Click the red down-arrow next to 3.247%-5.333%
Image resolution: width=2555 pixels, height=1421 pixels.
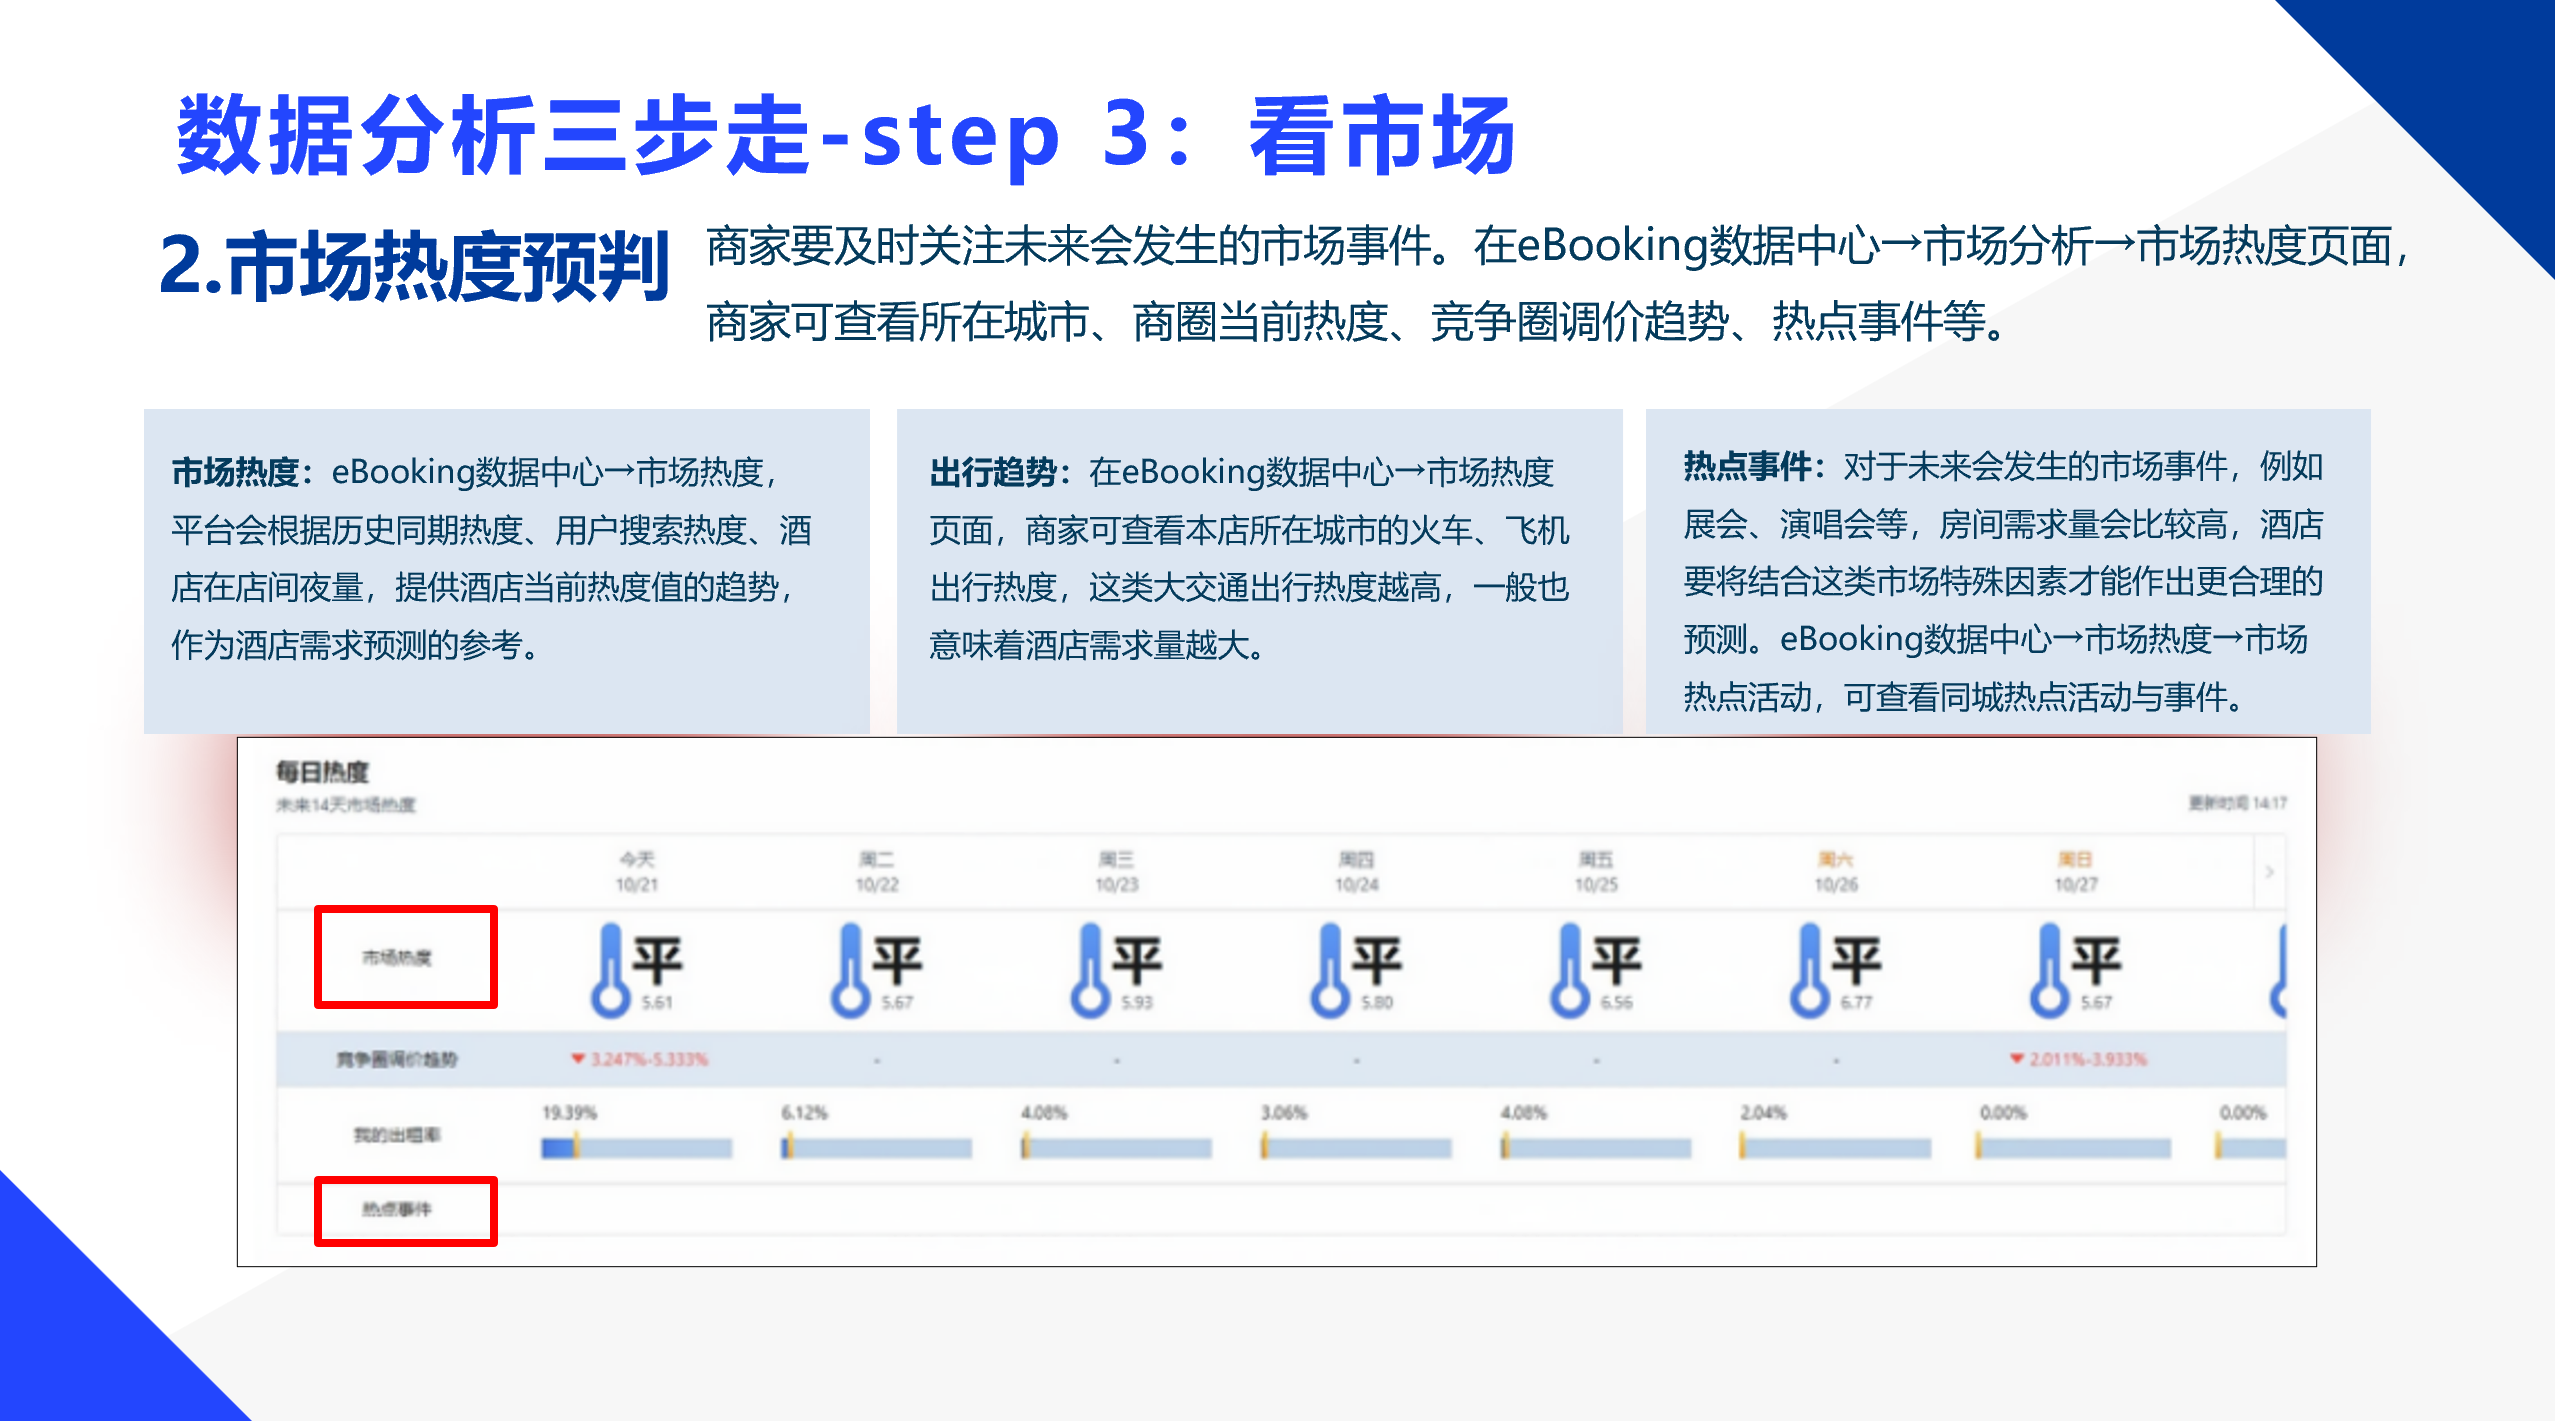(577, 1058)
